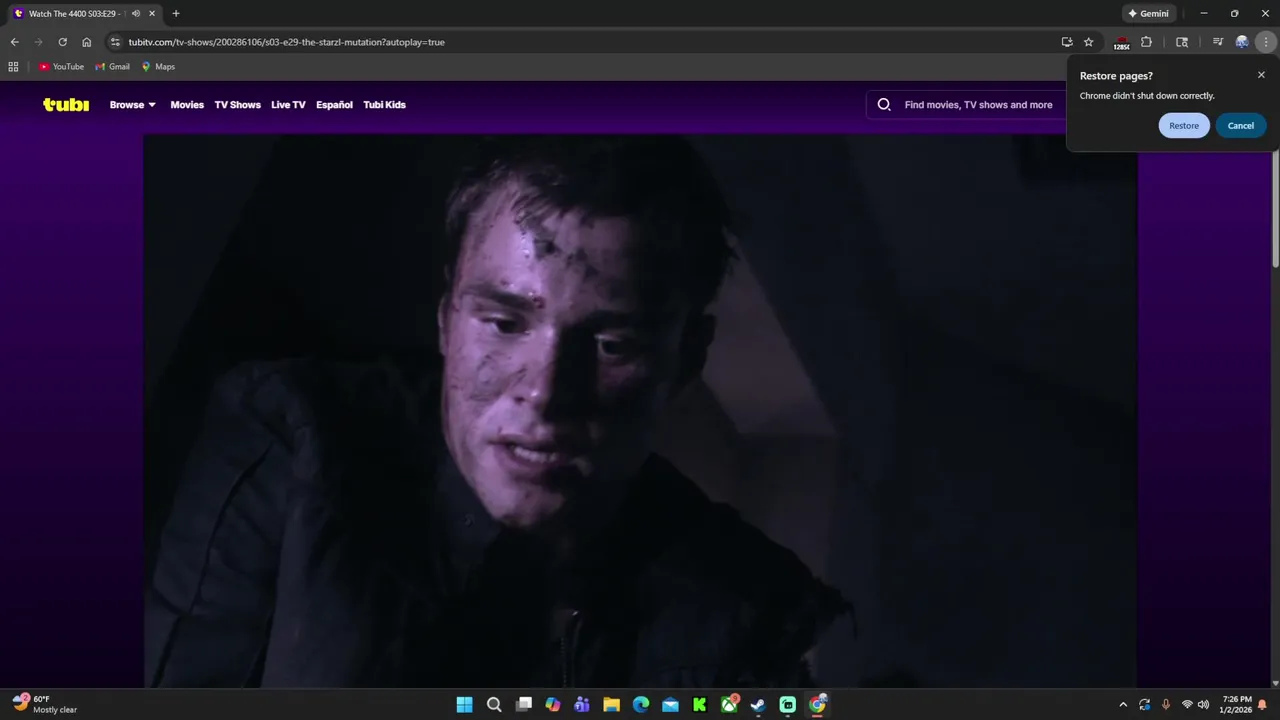The height and width of the screenshot is (720, 1280).
Task: View site information icon in address bar
Action: click(x=115, y=42)
